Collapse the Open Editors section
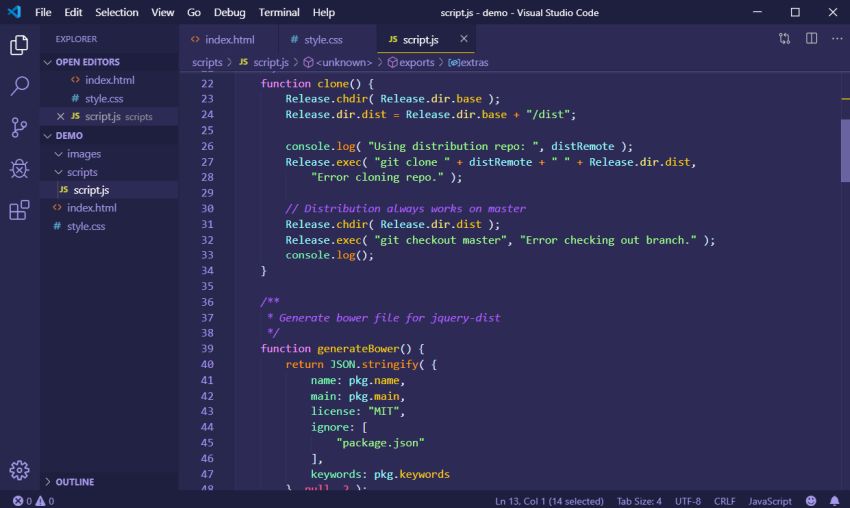850x508 pixels. [x=47, y=62]
